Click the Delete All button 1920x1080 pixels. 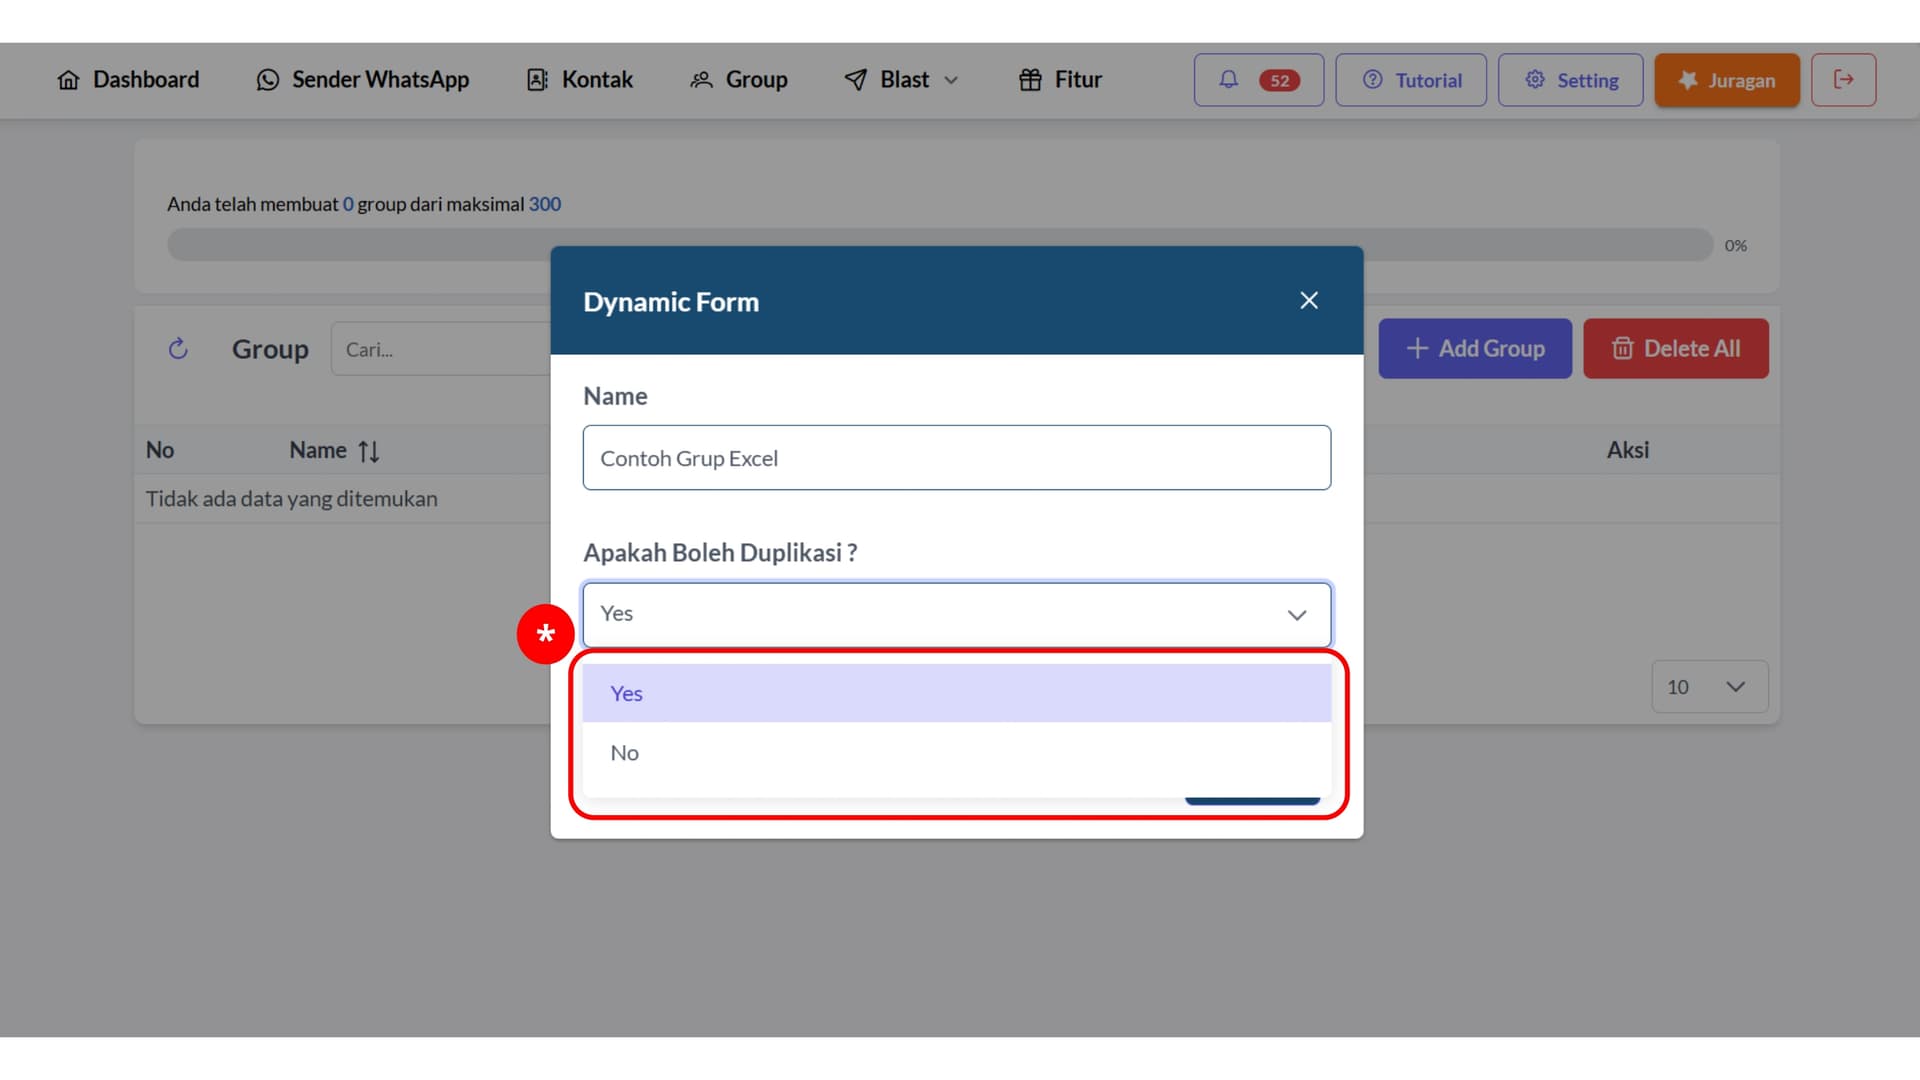point(1676,349)
